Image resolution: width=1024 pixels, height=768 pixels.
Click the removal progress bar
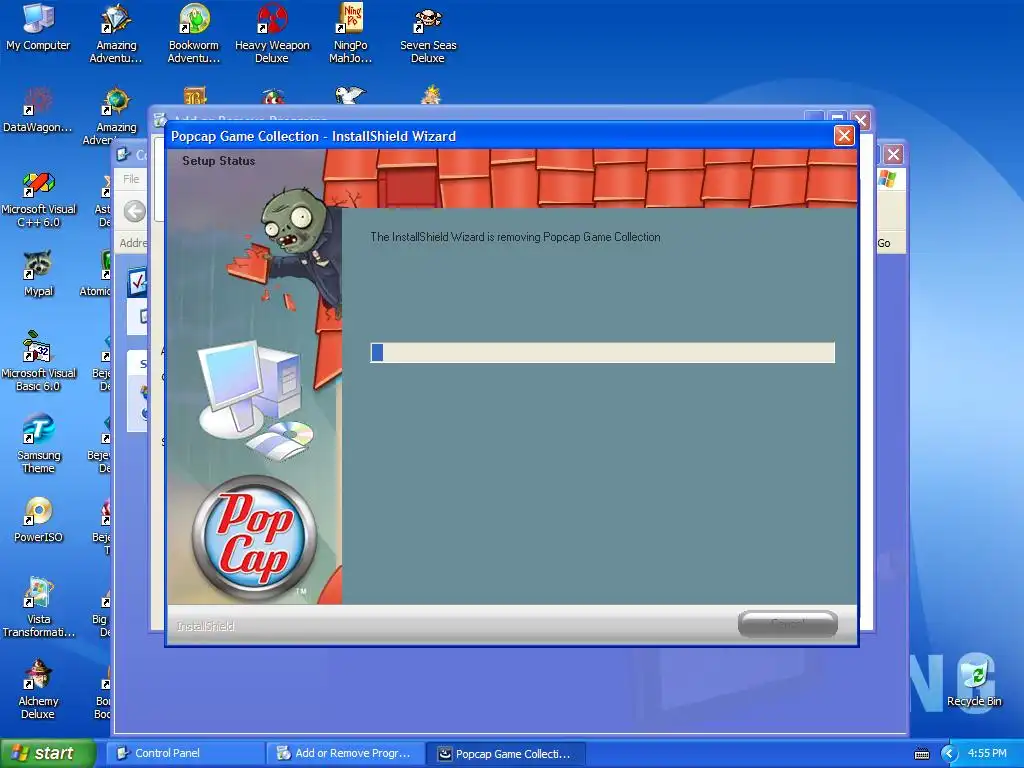[602, 353]
